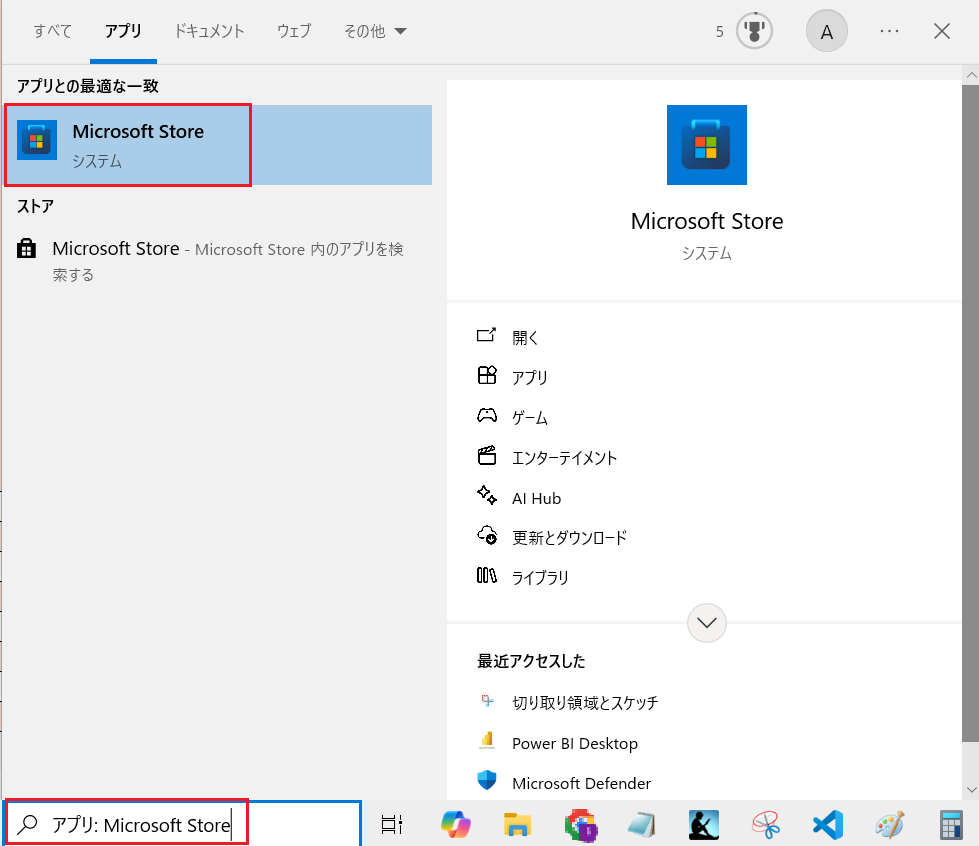The image size is (979, 846).
Task: Click the apps grid icon beside アプリ
Action: [487, 375]
